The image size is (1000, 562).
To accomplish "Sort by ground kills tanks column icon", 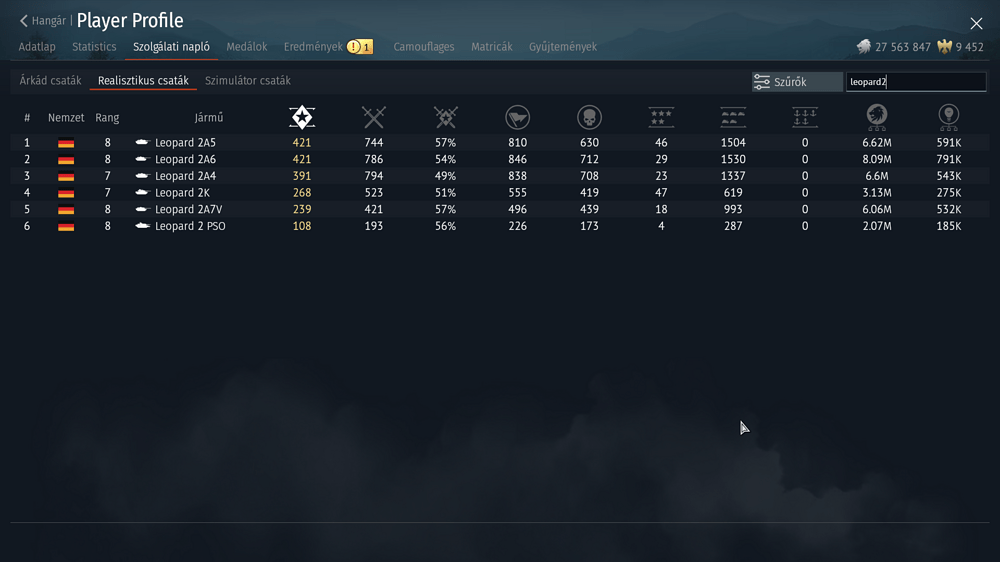I will (x=733, y=117).
